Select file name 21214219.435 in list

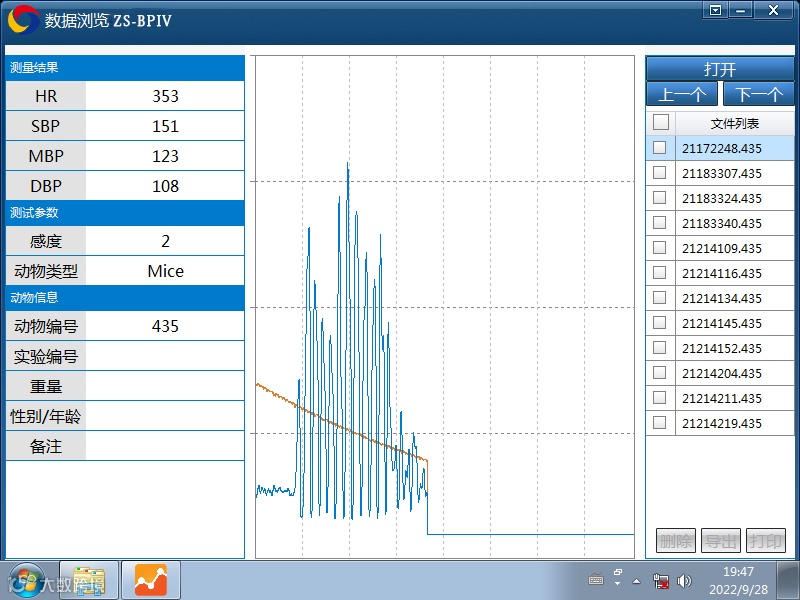[721, 423]
